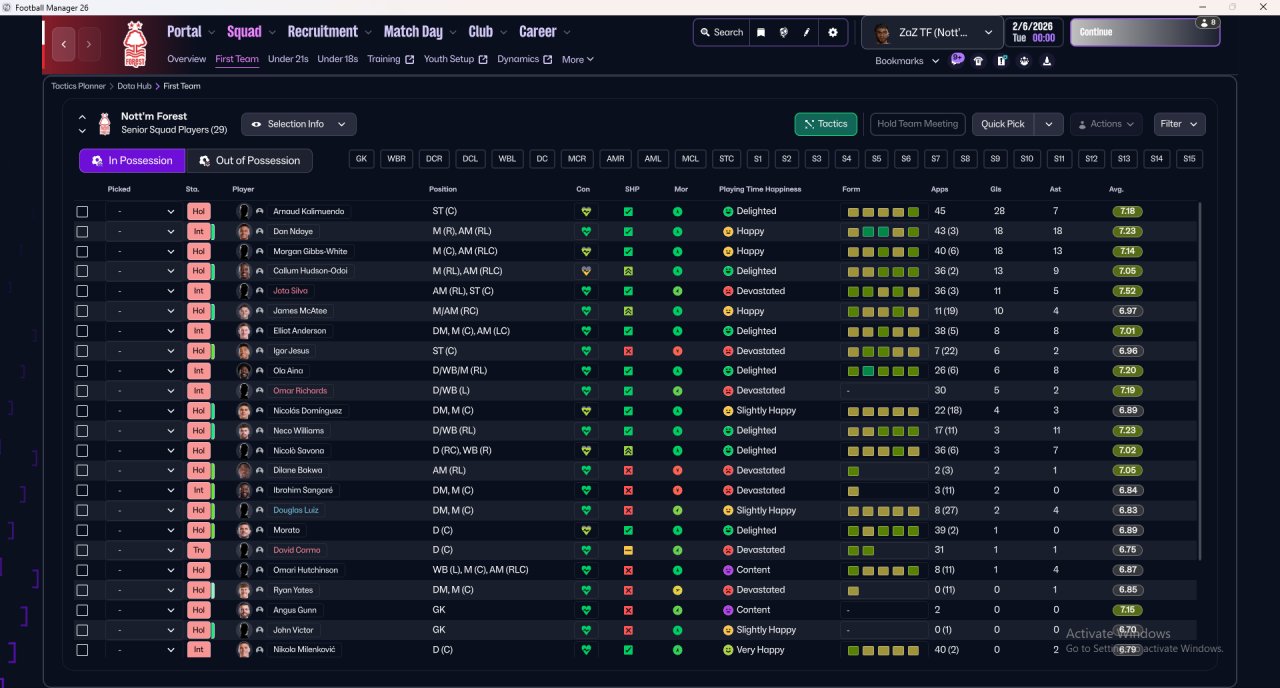Click Jota Silva's 7.52 average rating pill
Viewport: 1280px width, 688px height.
(x=1128, y=291)
